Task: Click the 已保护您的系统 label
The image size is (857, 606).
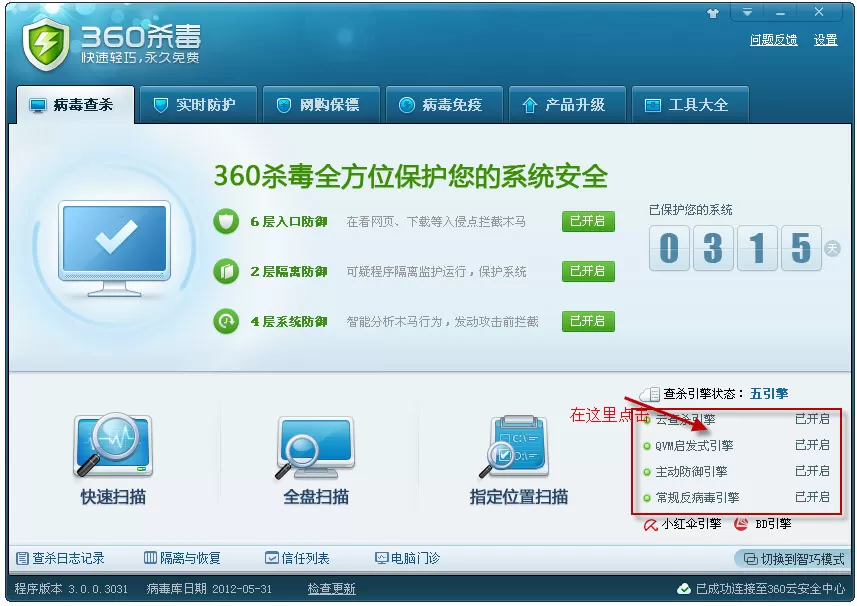Action: pyautogui.click(x=691, y=210)
